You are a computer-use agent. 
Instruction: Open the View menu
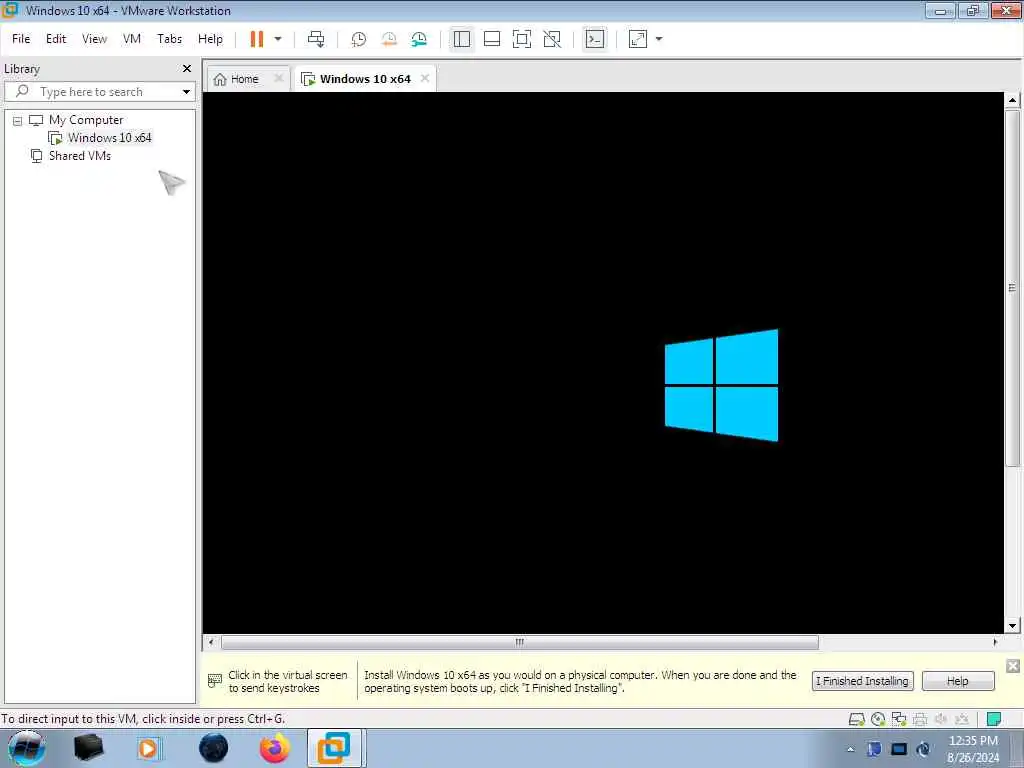(94, 39)
